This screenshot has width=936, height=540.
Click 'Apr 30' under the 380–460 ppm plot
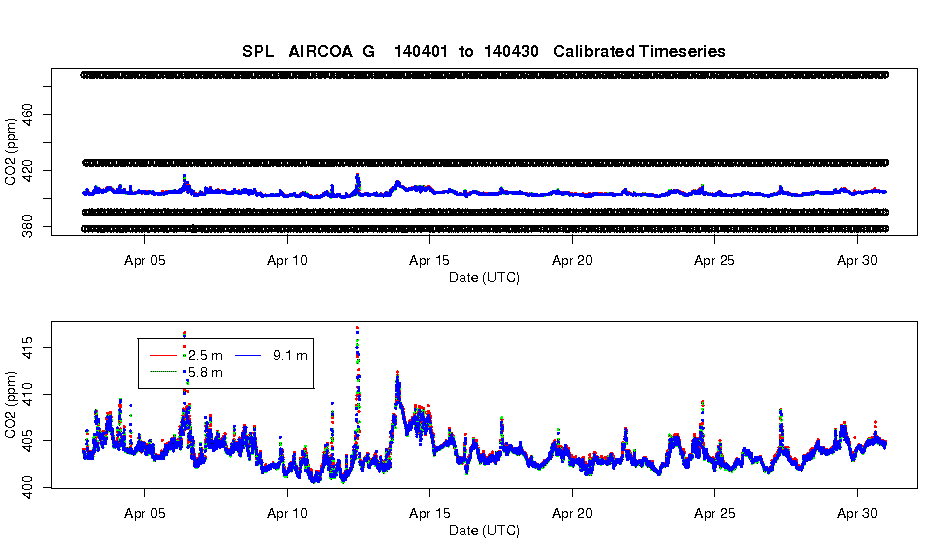point(857,261)
